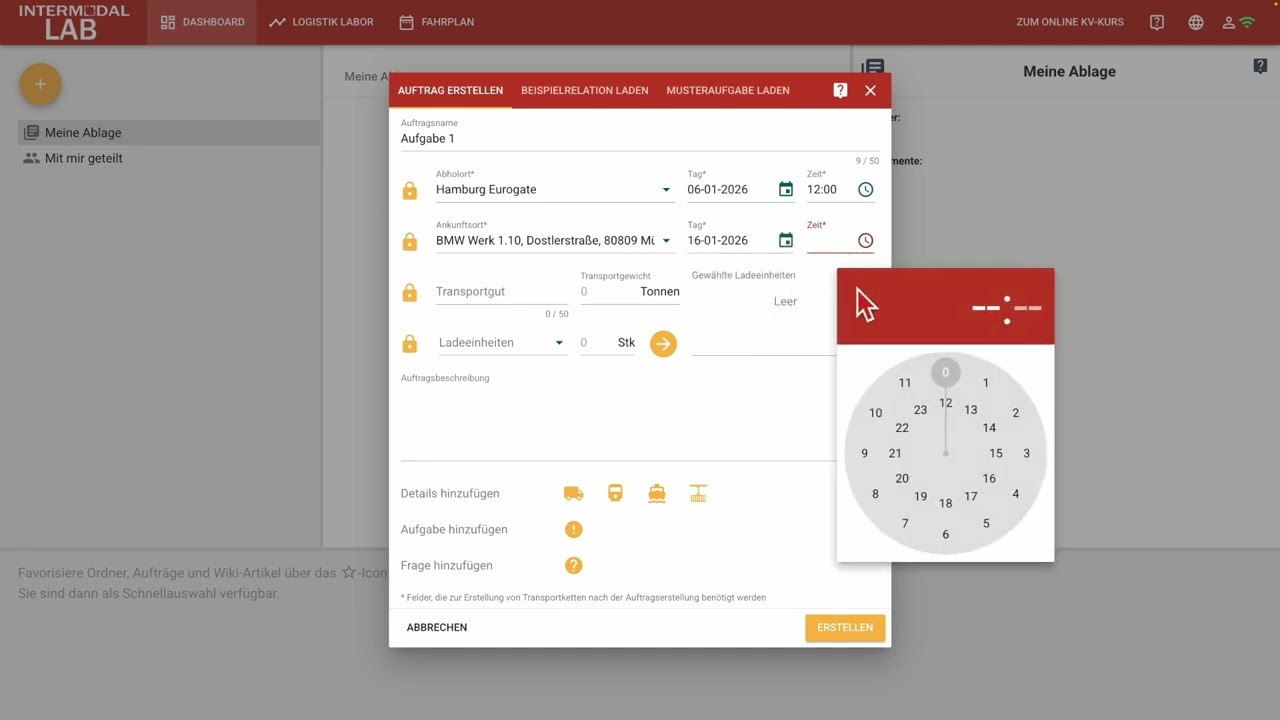This screenshot has height=720, width=1280.
Task: Open clock picker for Abholort Zeit
Action: pos(866,189)
